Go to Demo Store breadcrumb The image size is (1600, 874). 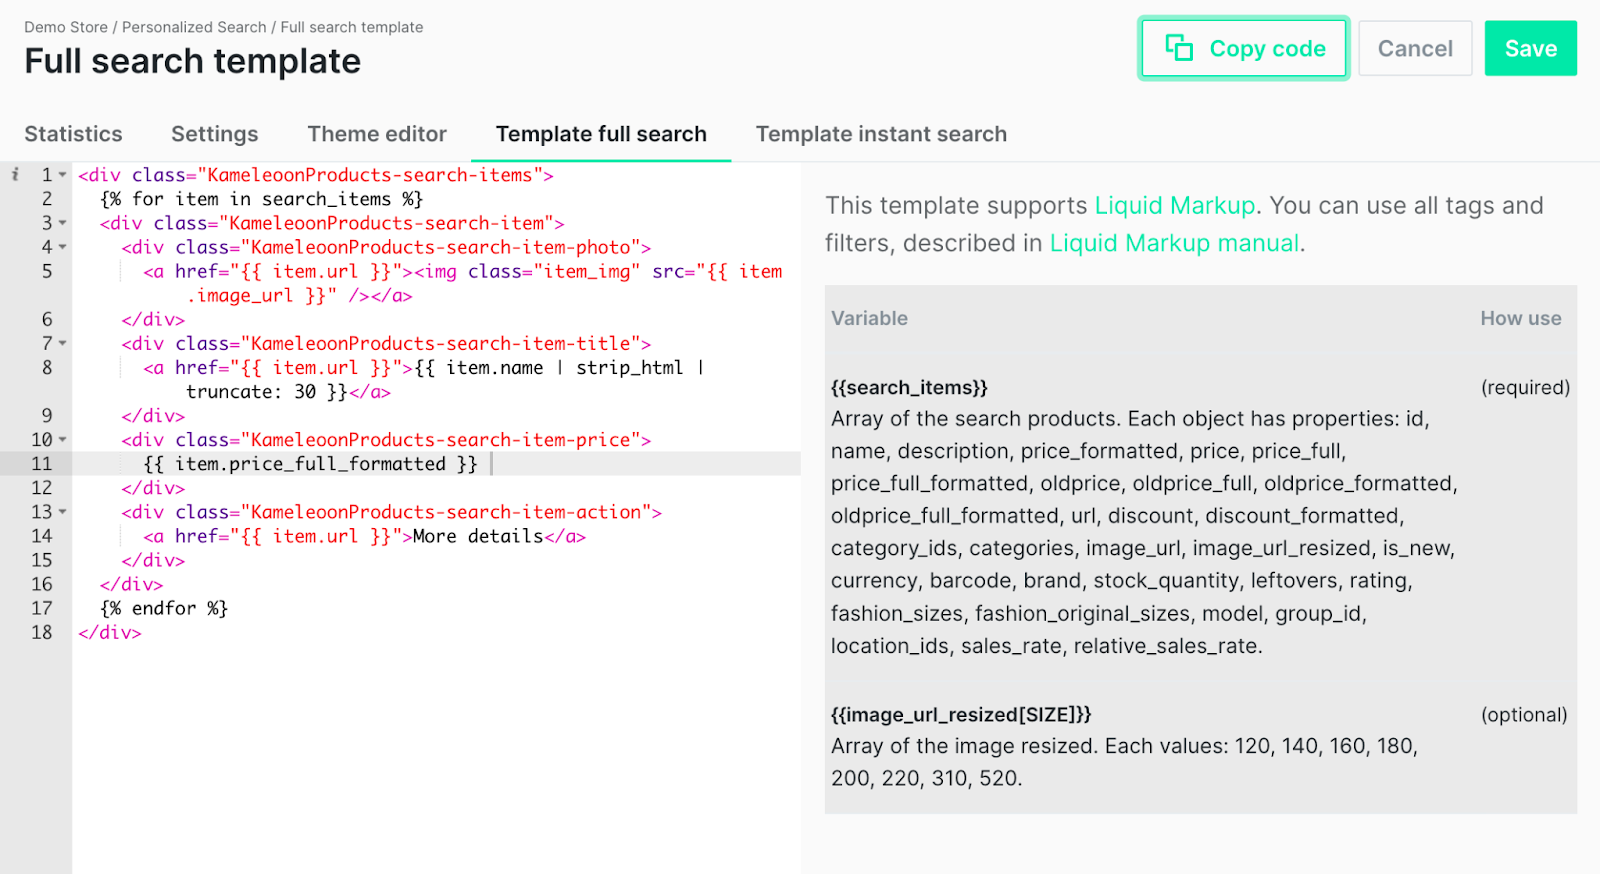[66, 27]
